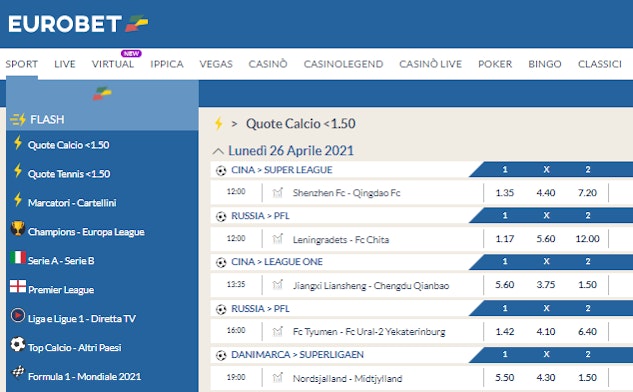Open stats icon for Jiangxi Liansheng - Chengdu Qianbao

click(x=277, y=285)
